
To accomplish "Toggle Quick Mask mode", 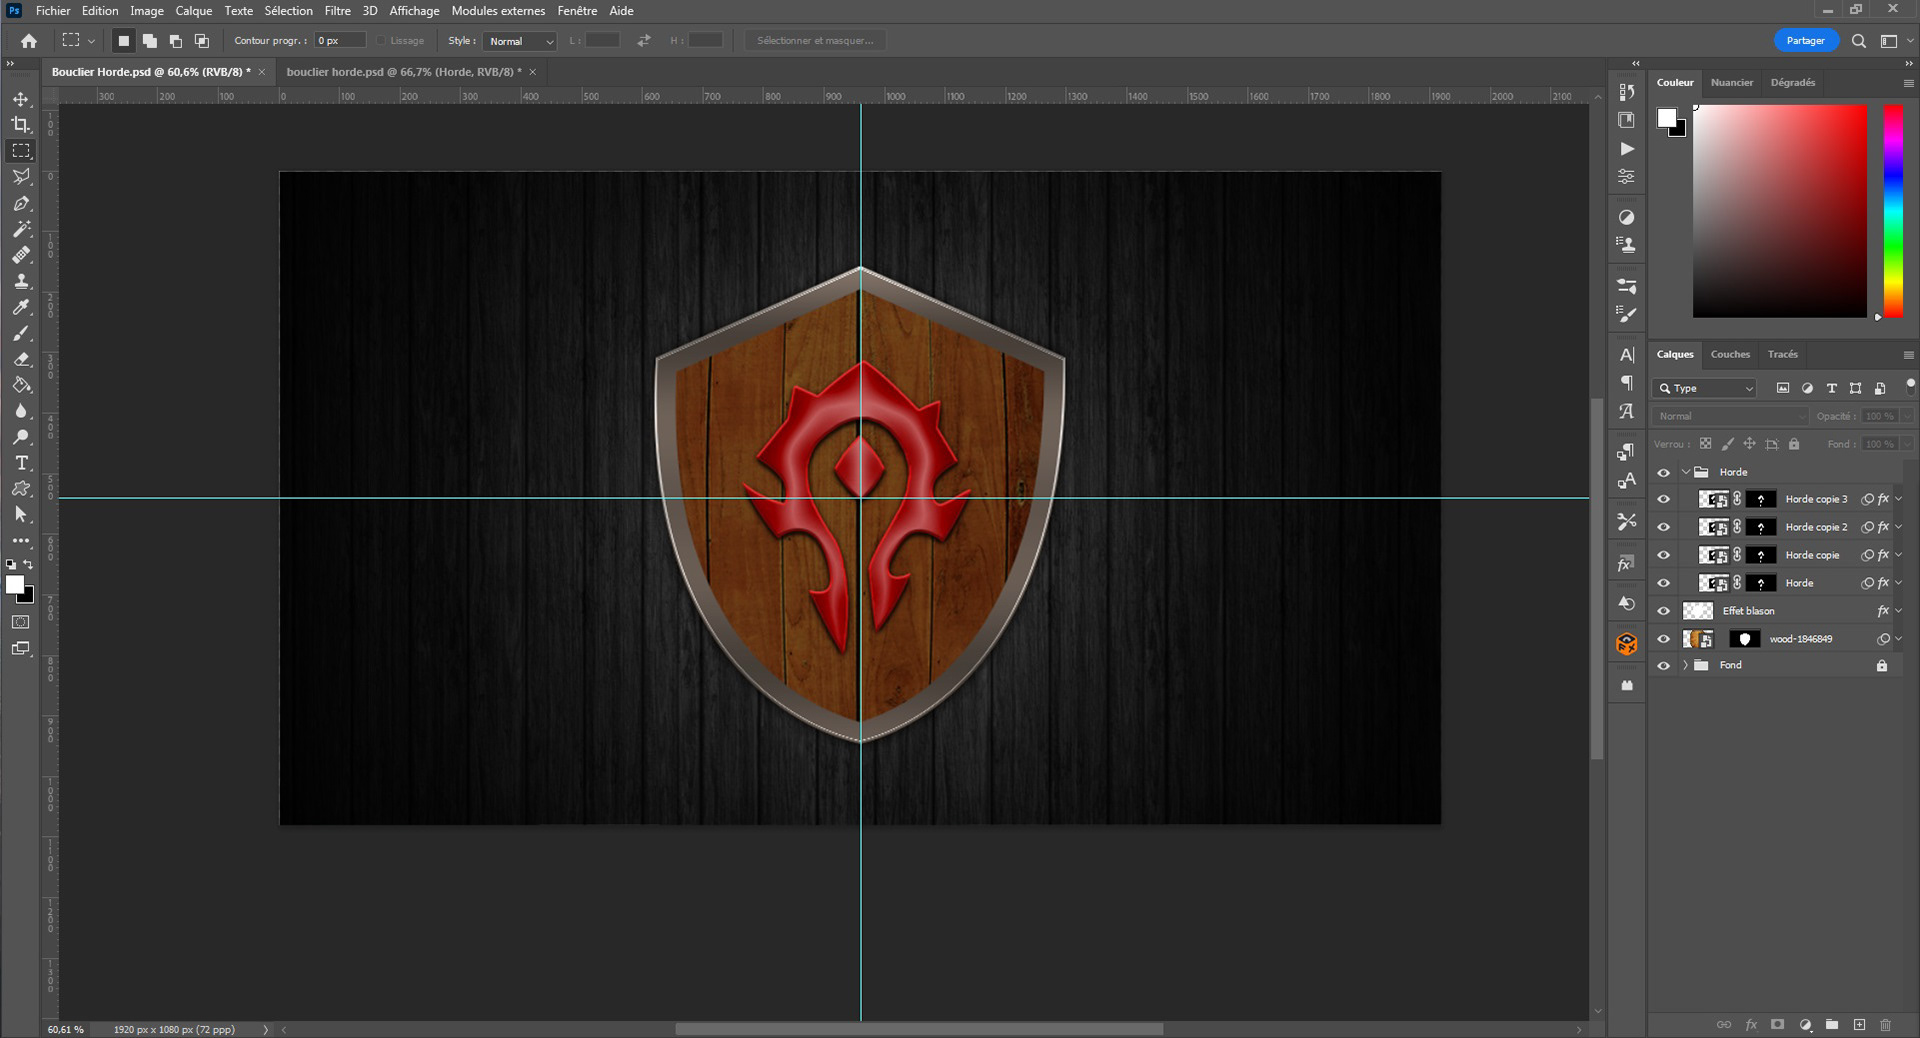I will pyautogui.click(x=21, y=622).
